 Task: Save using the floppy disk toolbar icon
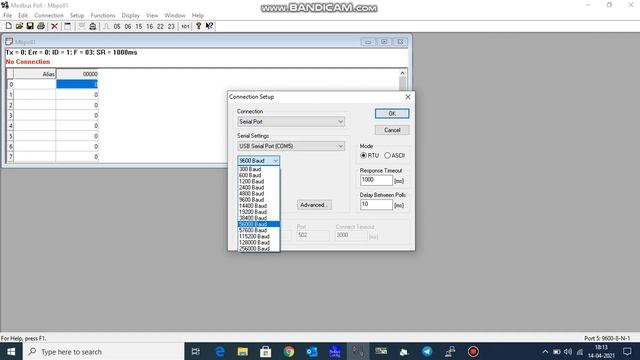pos(30,26)
